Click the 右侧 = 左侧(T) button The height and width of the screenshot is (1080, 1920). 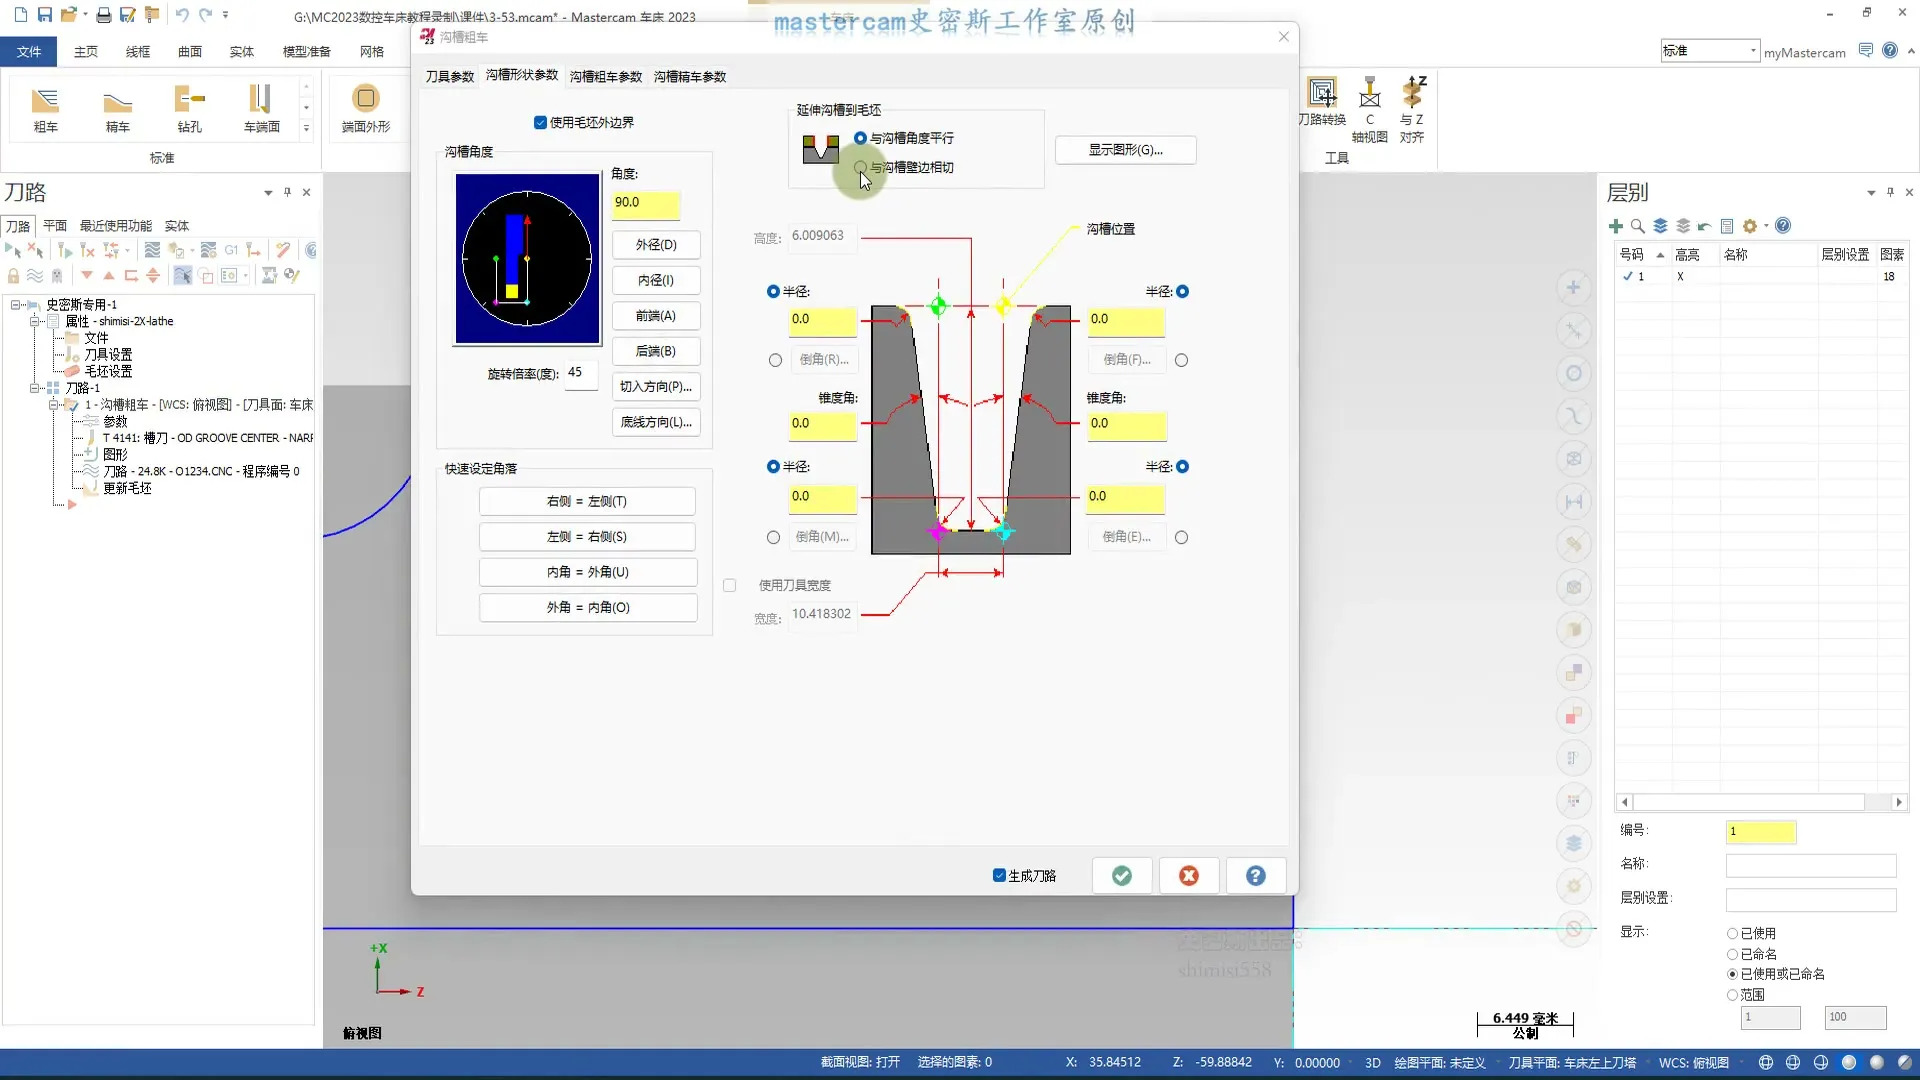pyautogui.click(x=587, y=502)
